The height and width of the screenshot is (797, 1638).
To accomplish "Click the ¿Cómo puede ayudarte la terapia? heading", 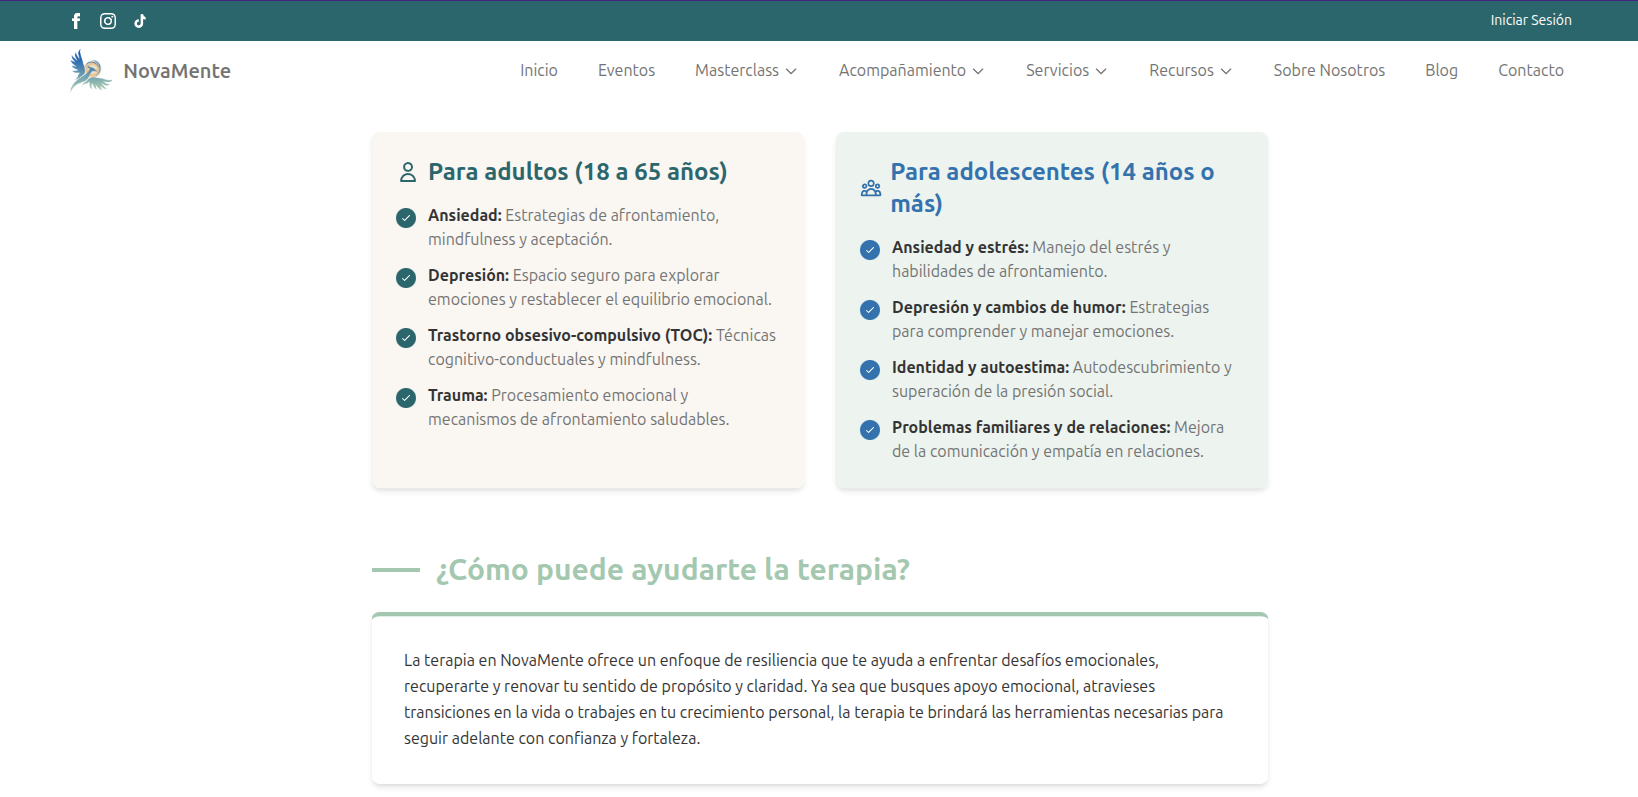I will point(672,570).
